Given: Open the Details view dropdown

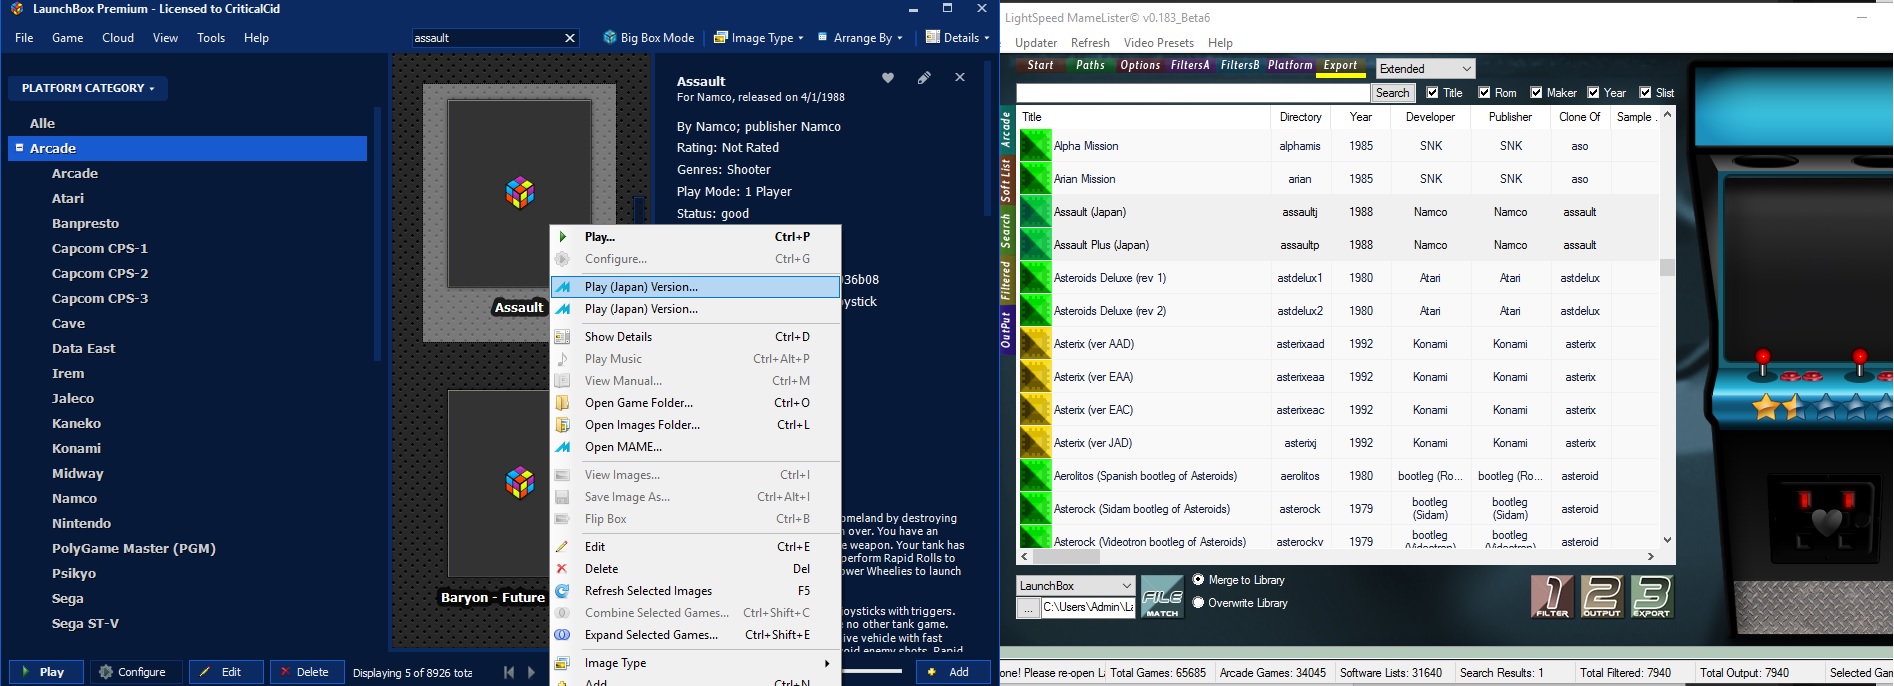Looking at the screenshot, I should click(x=957, y=38).
